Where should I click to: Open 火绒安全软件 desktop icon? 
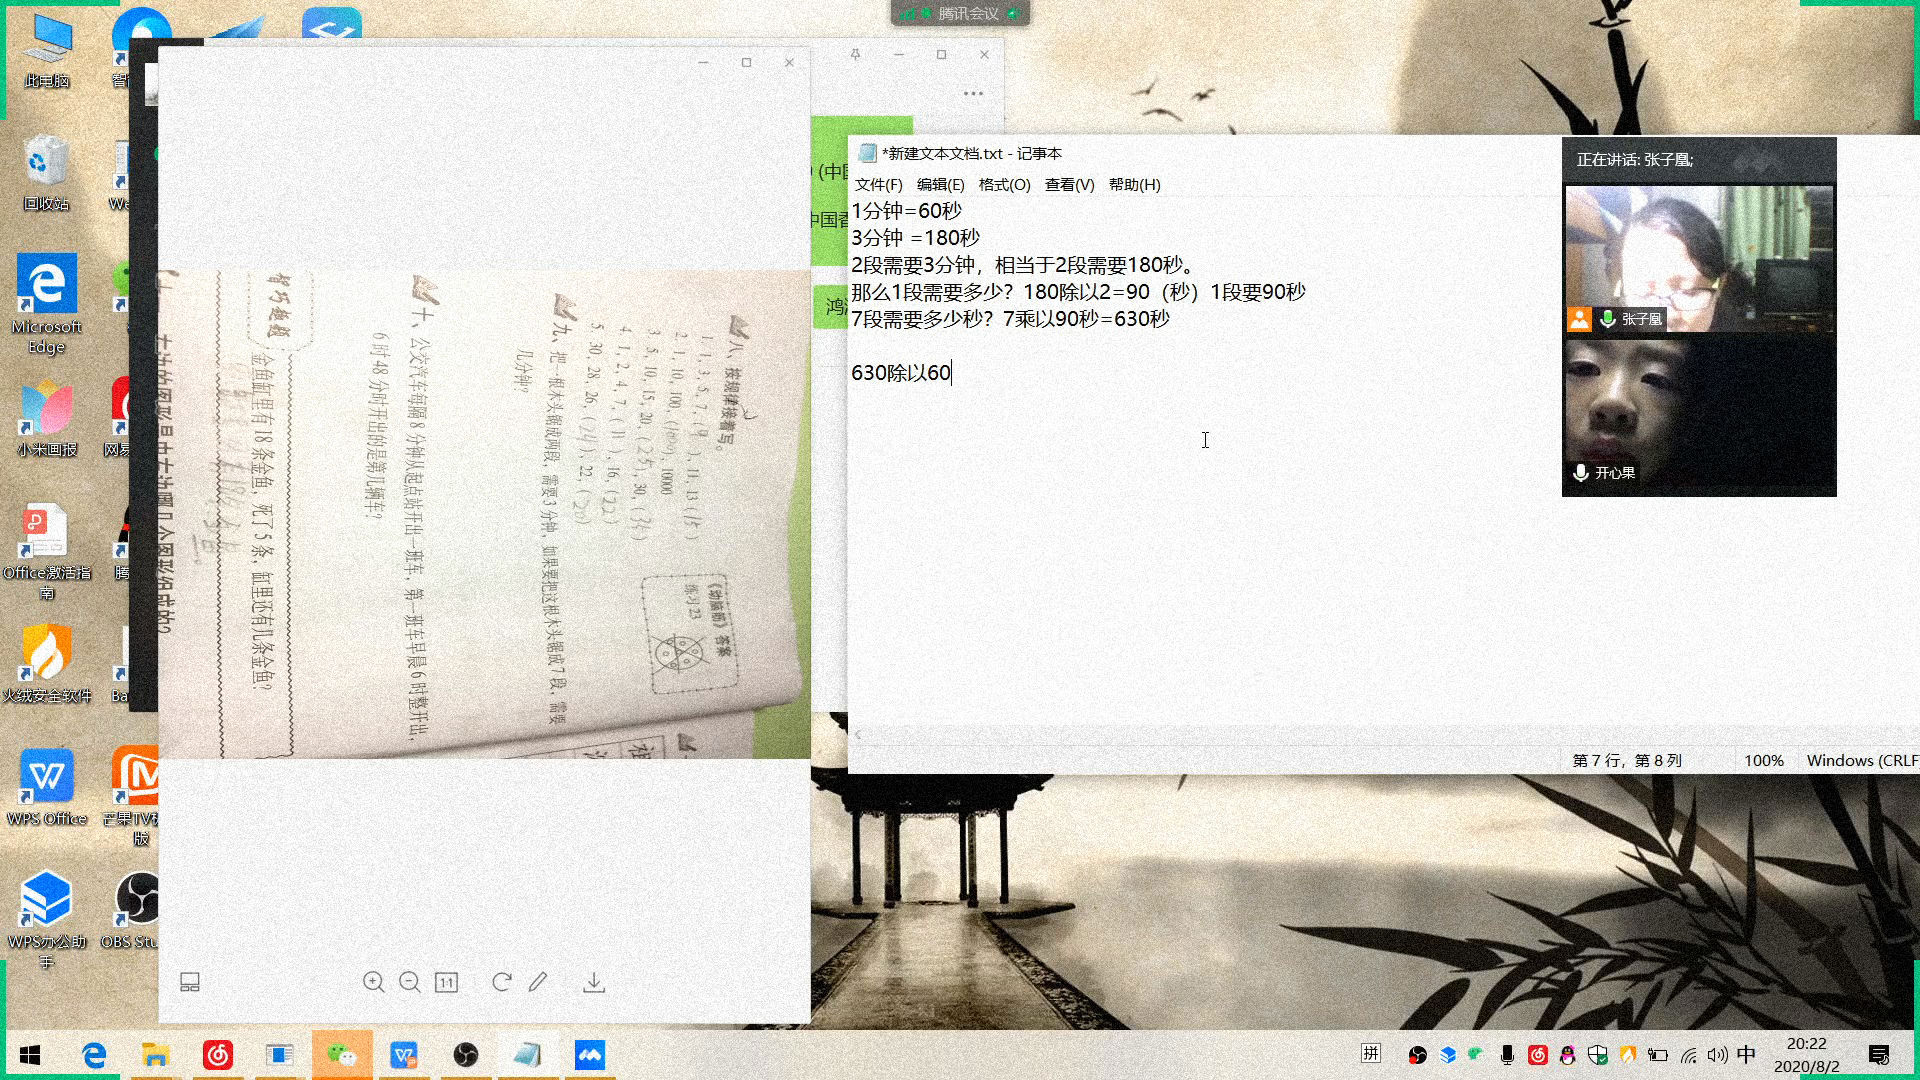[x=47, y=665]
